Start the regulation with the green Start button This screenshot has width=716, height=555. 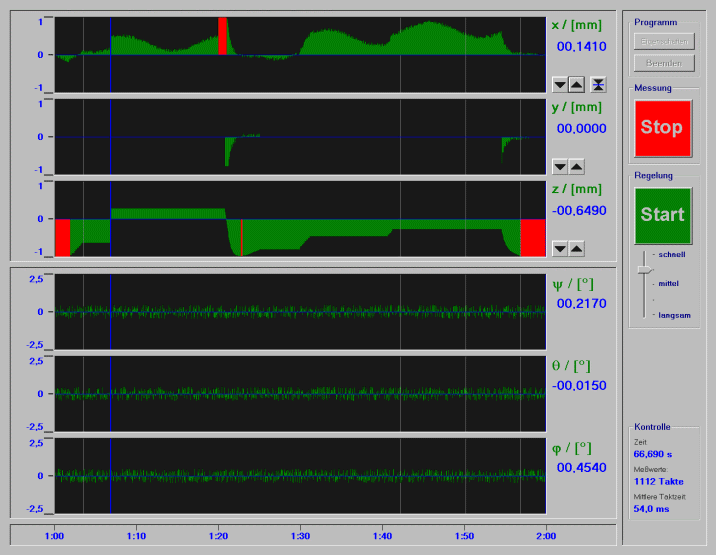(x=663, y=215)
